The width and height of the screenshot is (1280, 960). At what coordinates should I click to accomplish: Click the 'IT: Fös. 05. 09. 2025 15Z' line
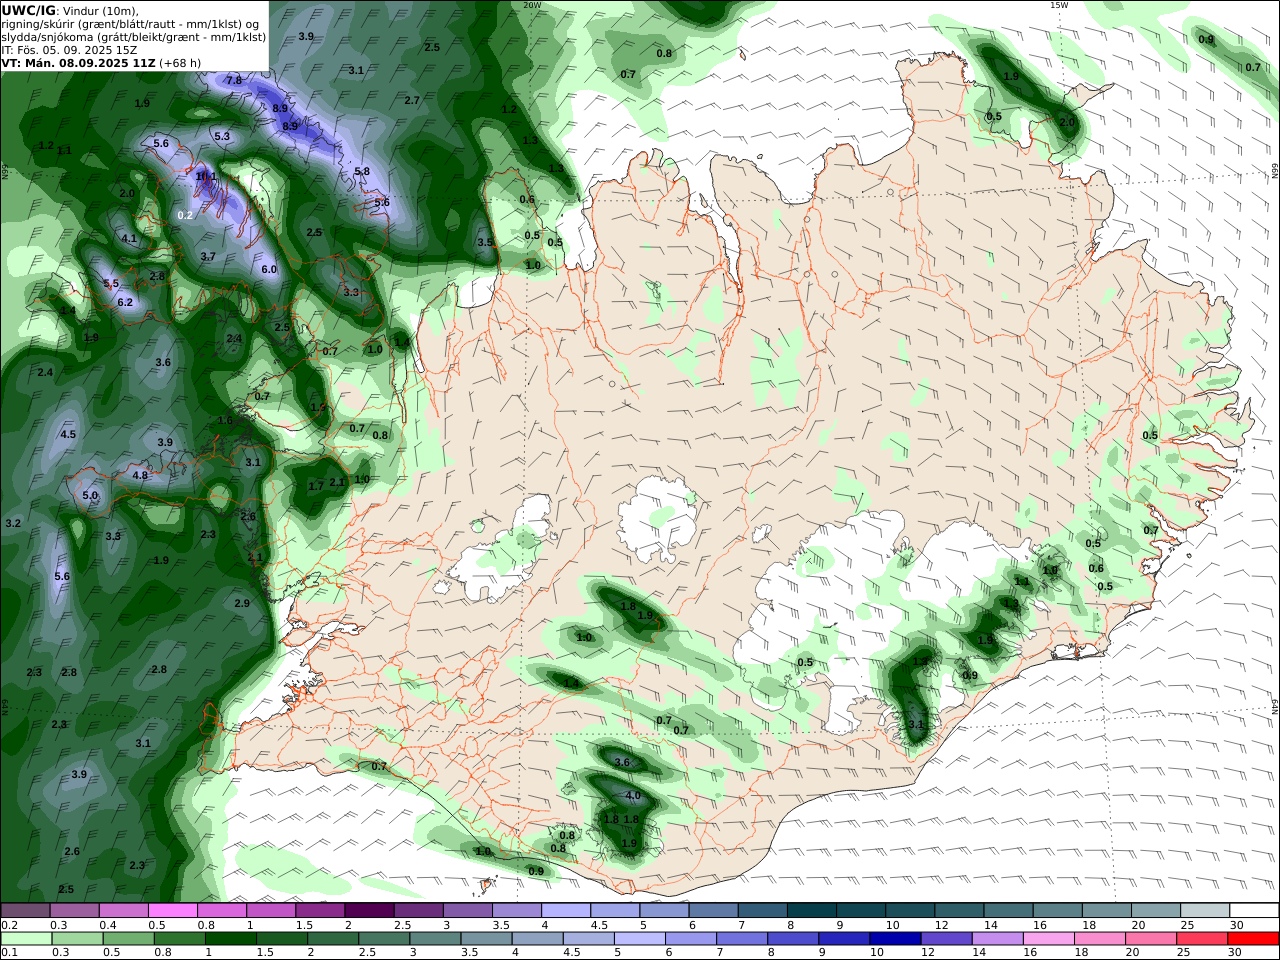pyautogui.click(x=69, y=49)
